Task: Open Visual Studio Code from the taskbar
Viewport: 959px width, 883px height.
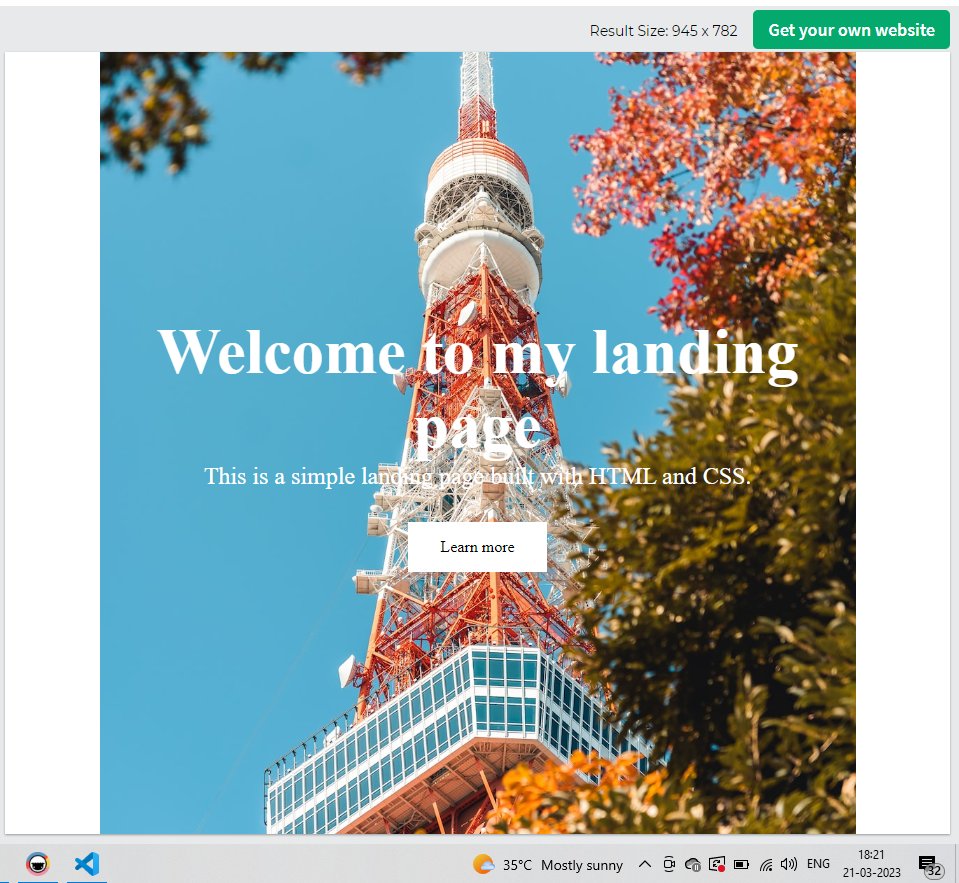Action: click(x=87, y=864)
